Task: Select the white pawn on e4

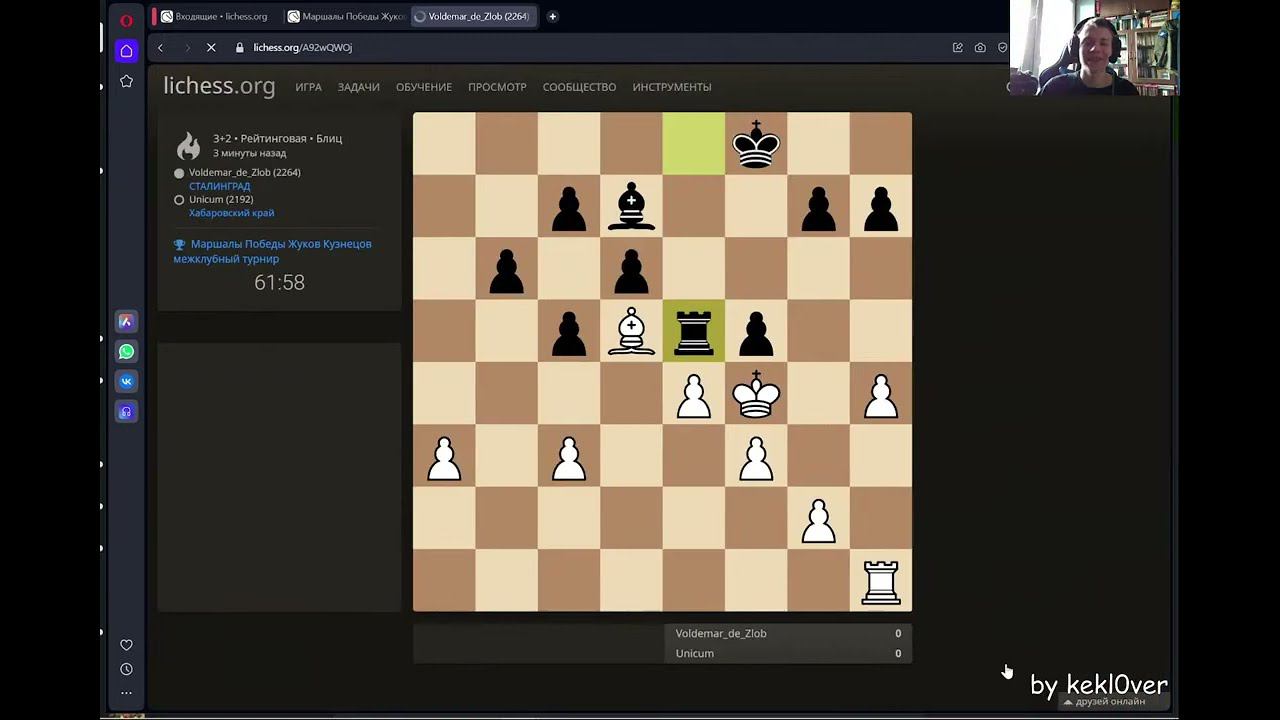Action: coord(694,393)
